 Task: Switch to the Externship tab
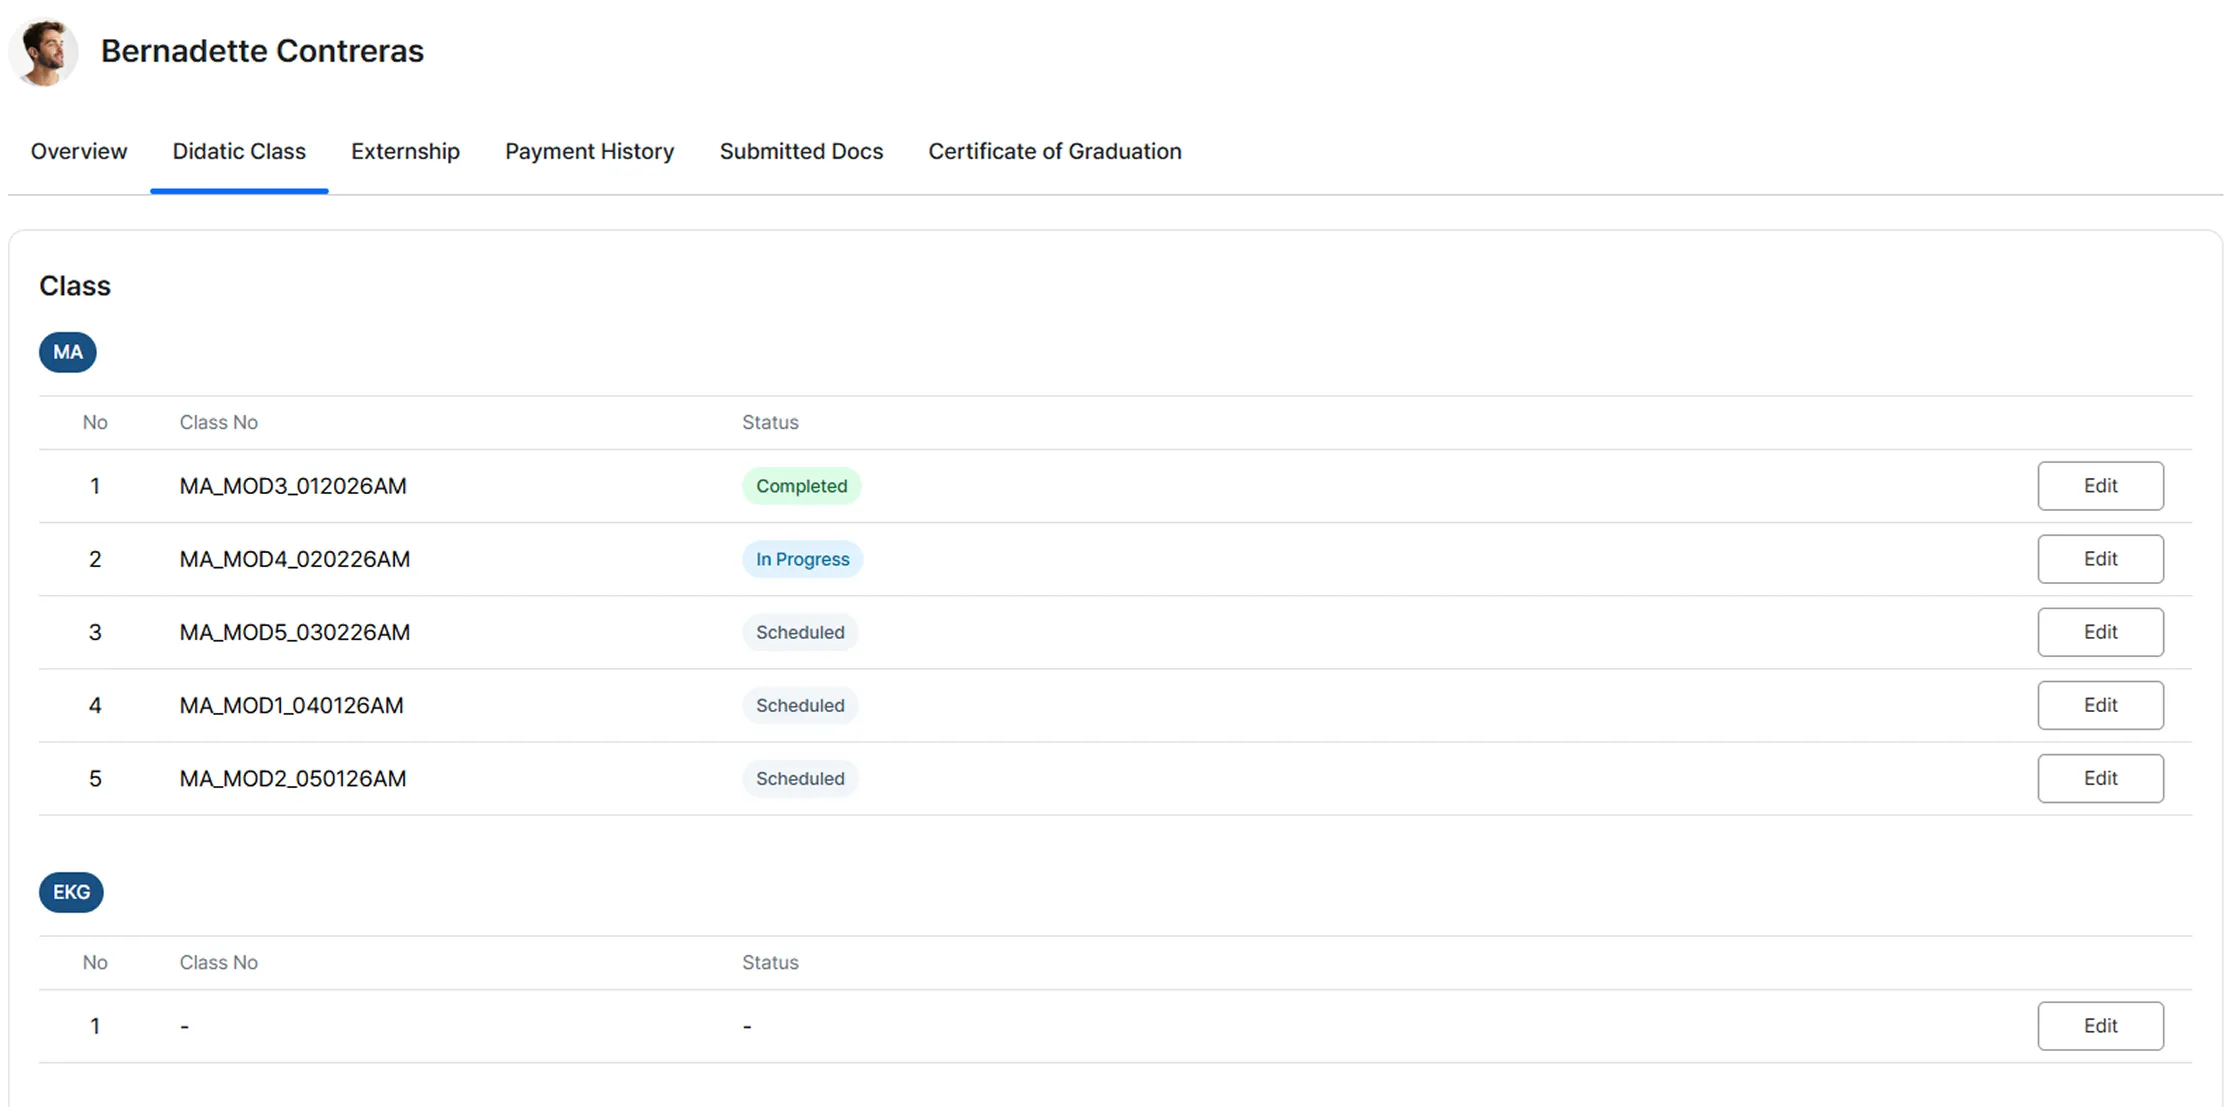click(405, 151)
